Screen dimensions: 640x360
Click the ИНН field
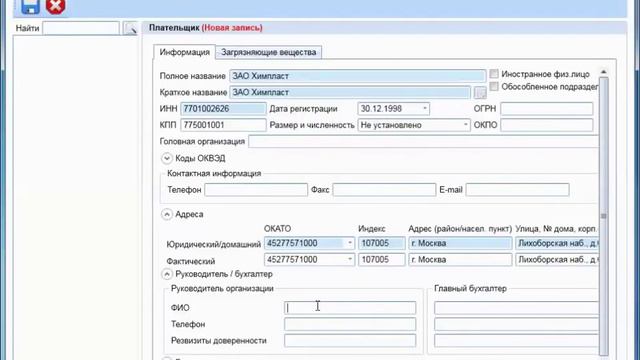(223, 109)
